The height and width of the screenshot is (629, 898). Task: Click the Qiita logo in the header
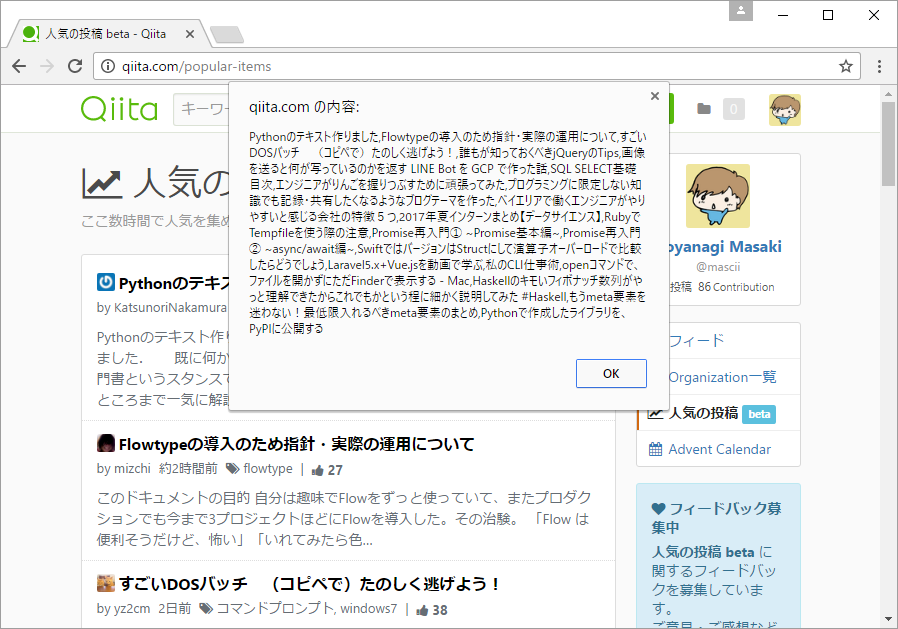119,108
